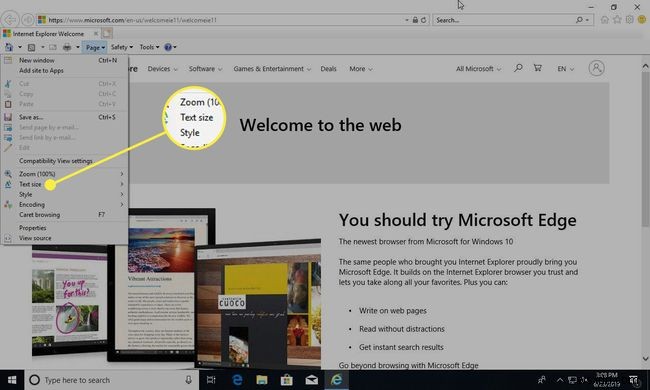Open File Explorer from the taskbar

(262, 380)
